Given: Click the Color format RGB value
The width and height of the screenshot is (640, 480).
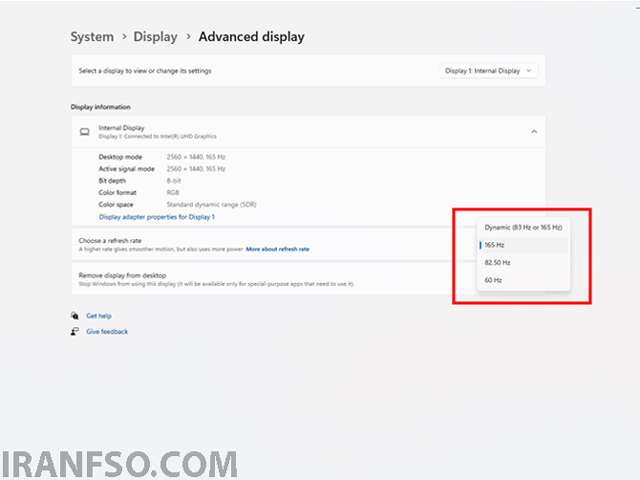Looking at the screenshot, I should [x=173, y=192].
